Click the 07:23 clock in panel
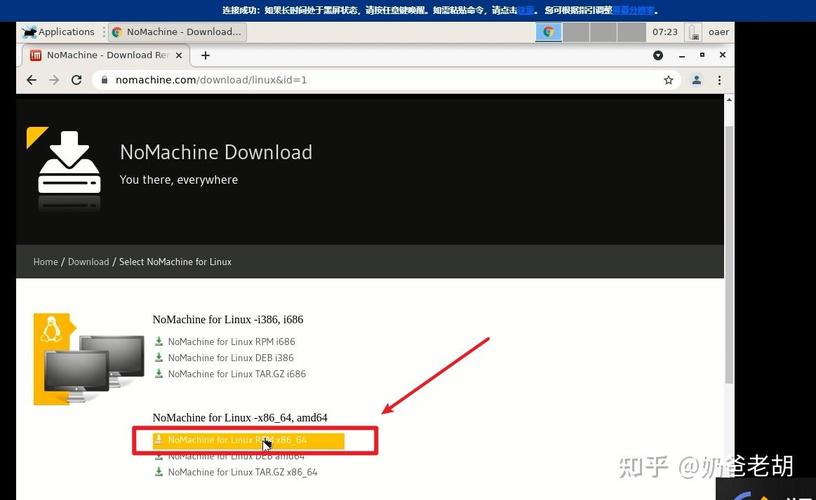 pyautogui.click(x=665, y=32)
